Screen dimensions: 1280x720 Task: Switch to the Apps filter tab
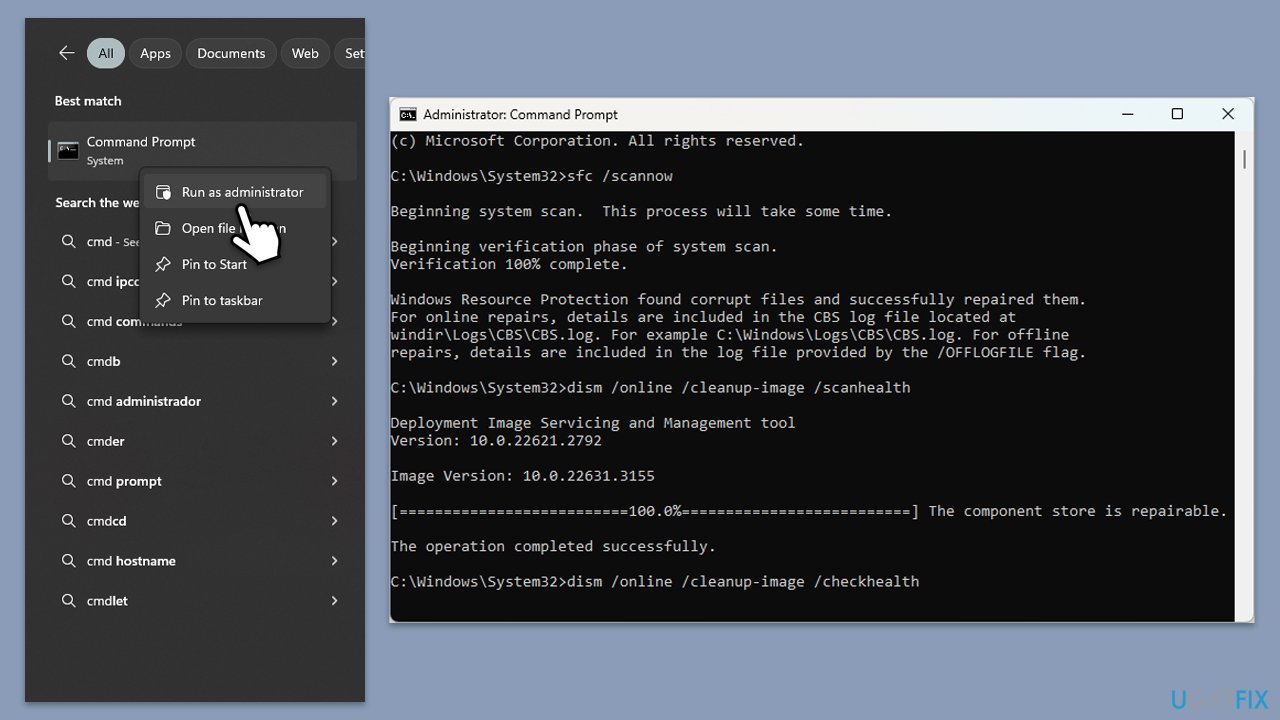[155, 53]
